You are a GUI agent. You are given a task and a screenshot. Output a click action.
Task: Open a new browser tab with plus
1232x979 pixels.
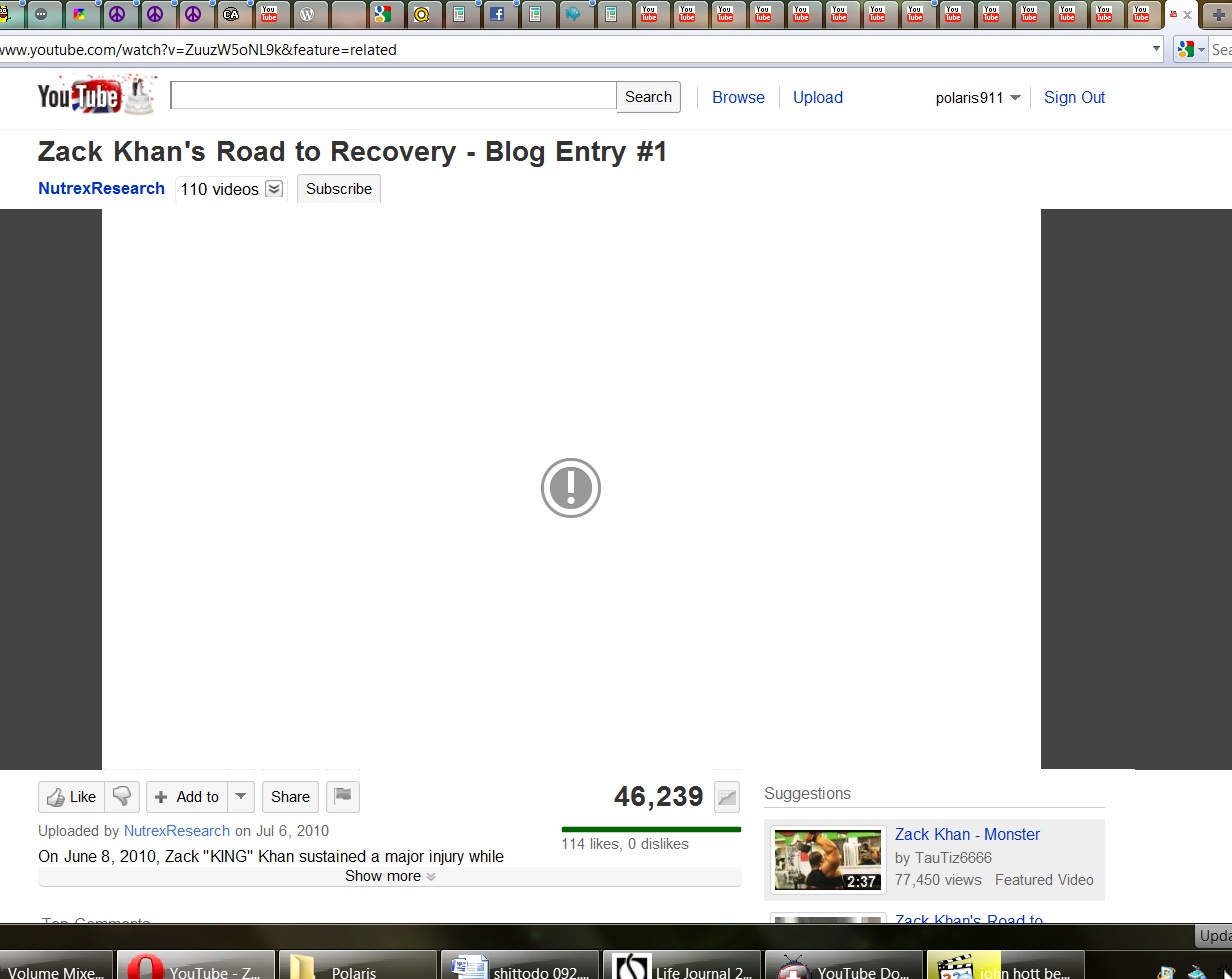[1217, 15]
